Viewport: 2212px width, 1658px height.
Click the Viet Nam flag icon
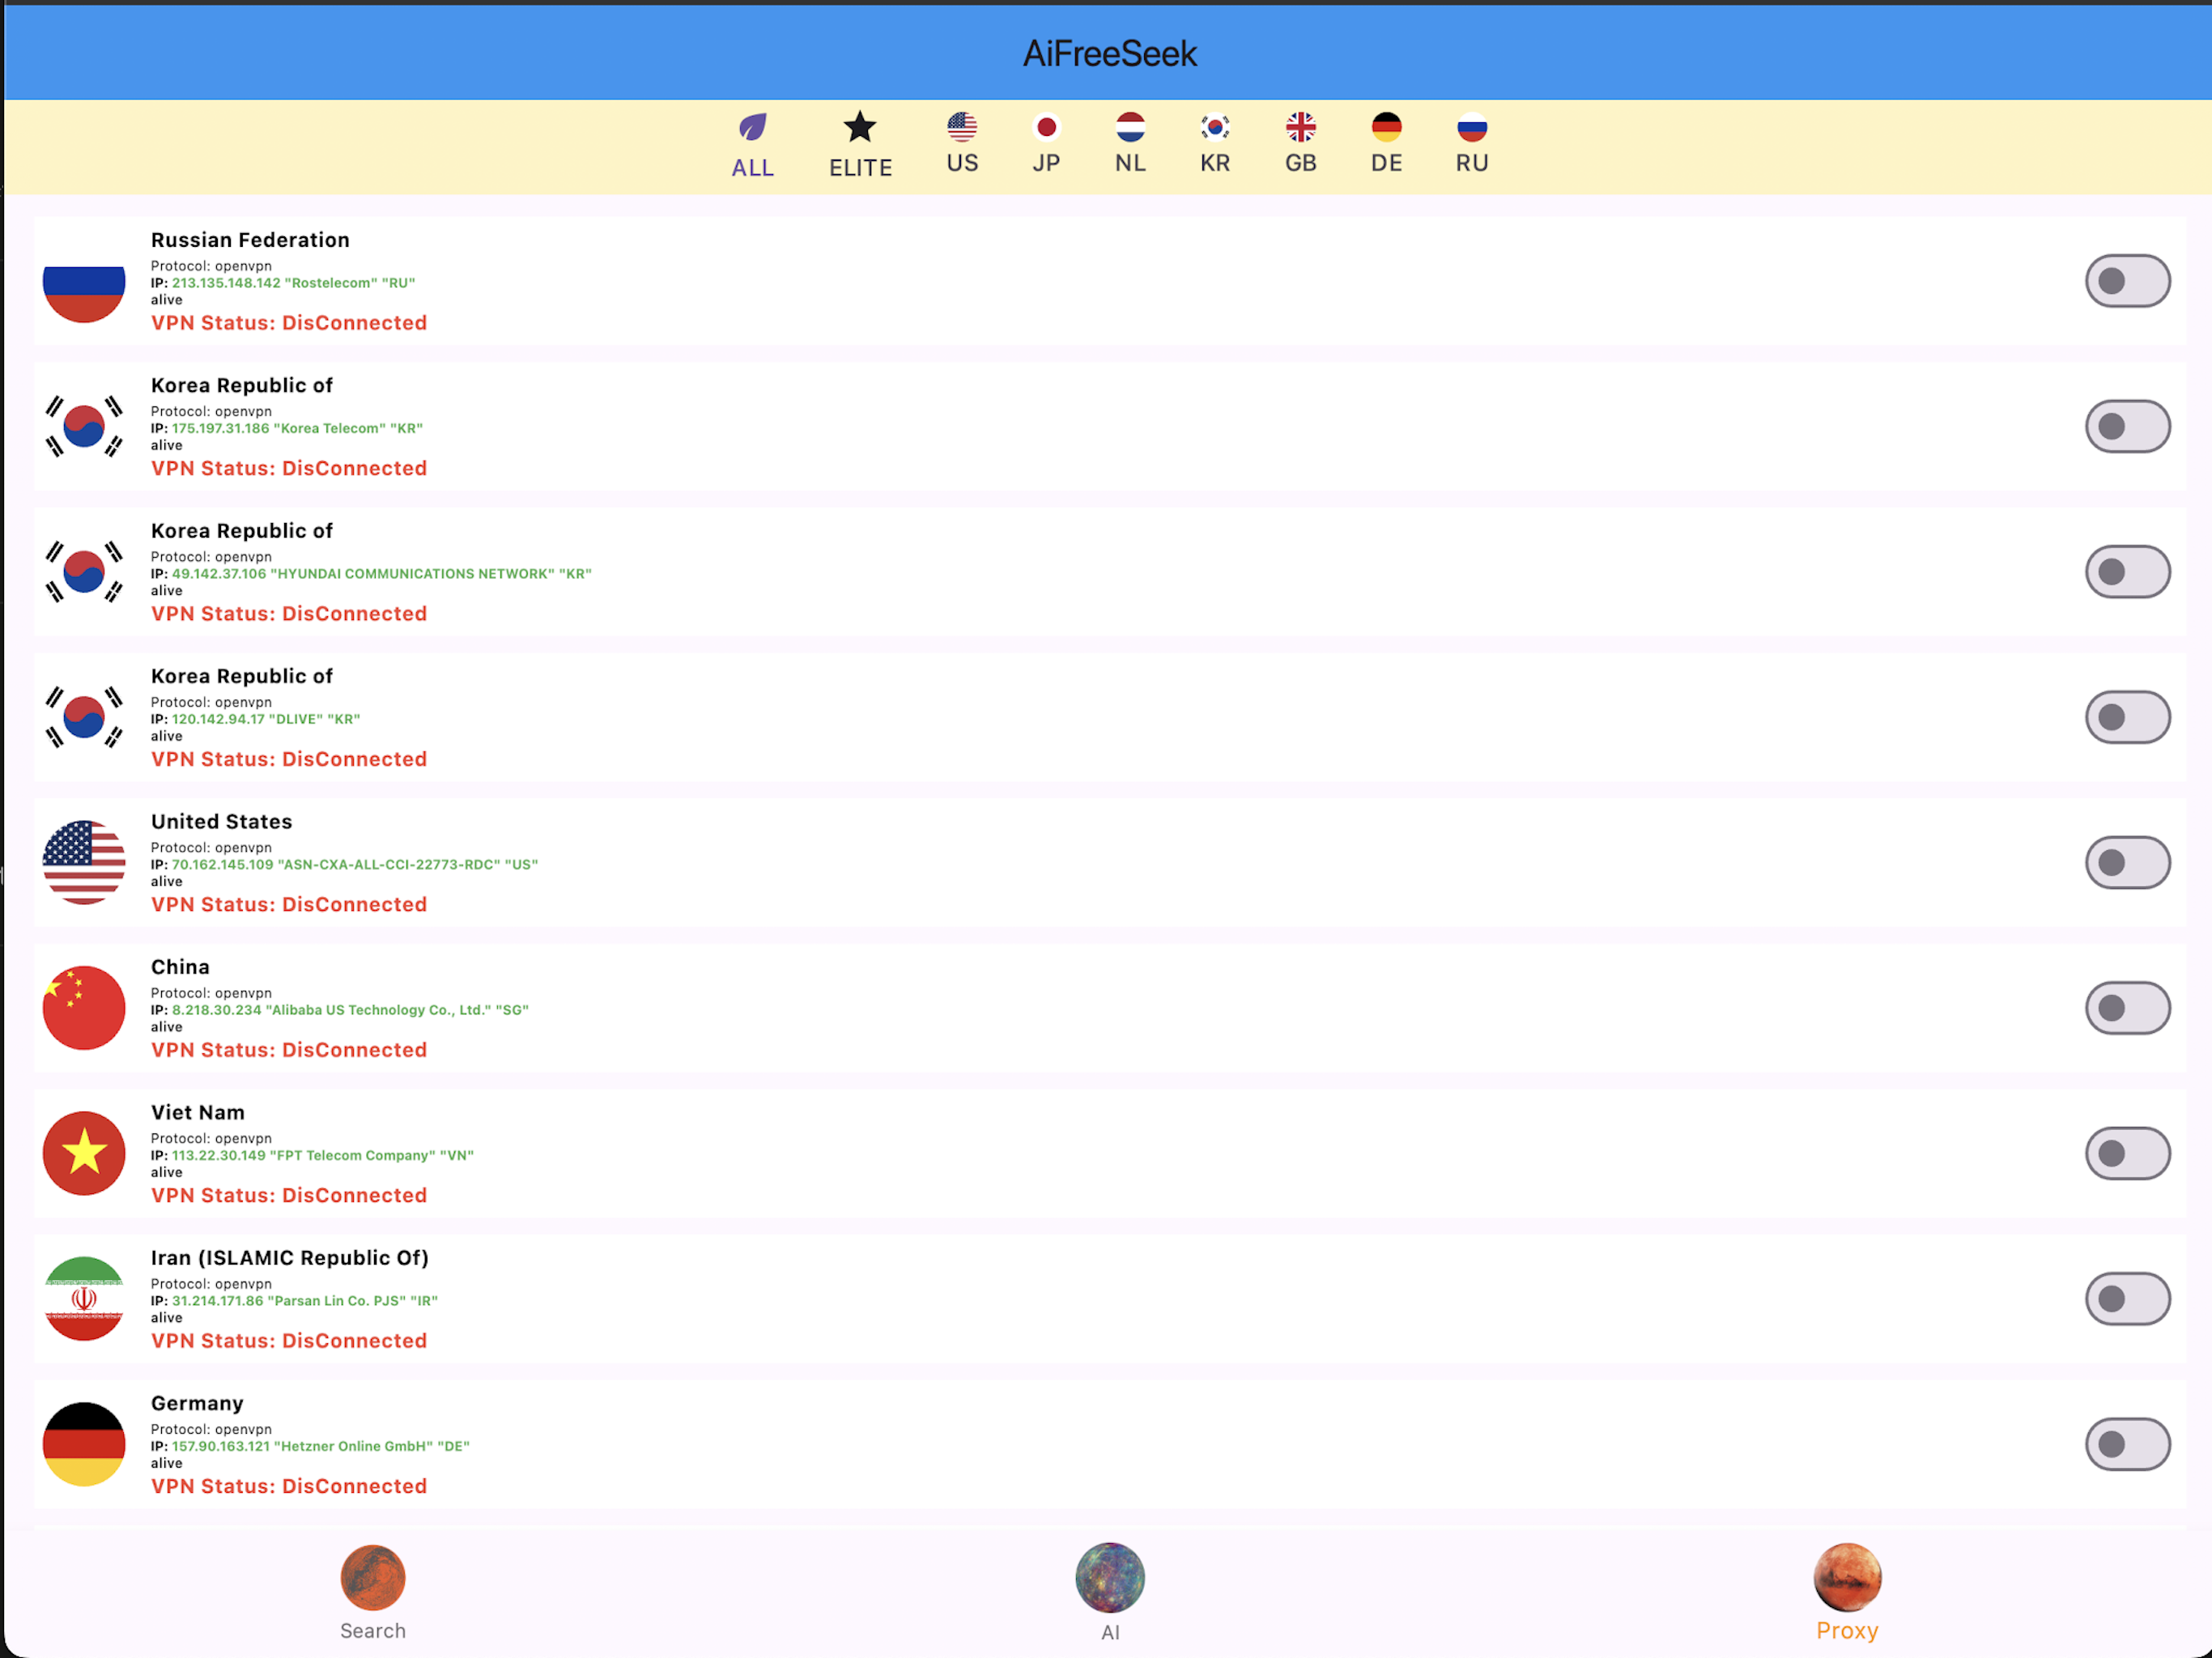click(x=84, y=1154)
